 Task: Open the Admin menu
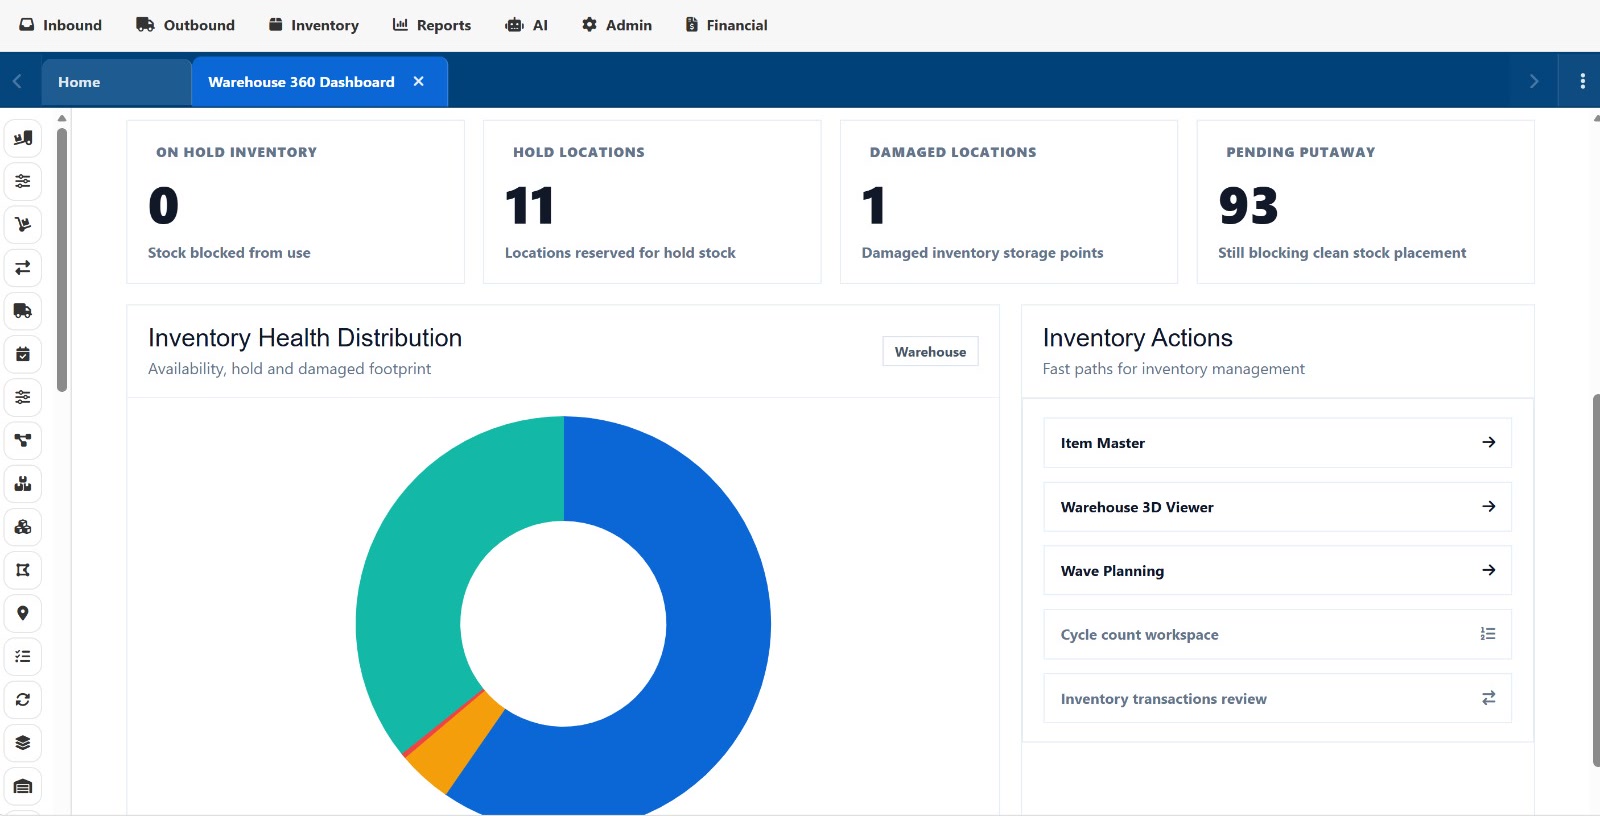(x=617, y=25)
